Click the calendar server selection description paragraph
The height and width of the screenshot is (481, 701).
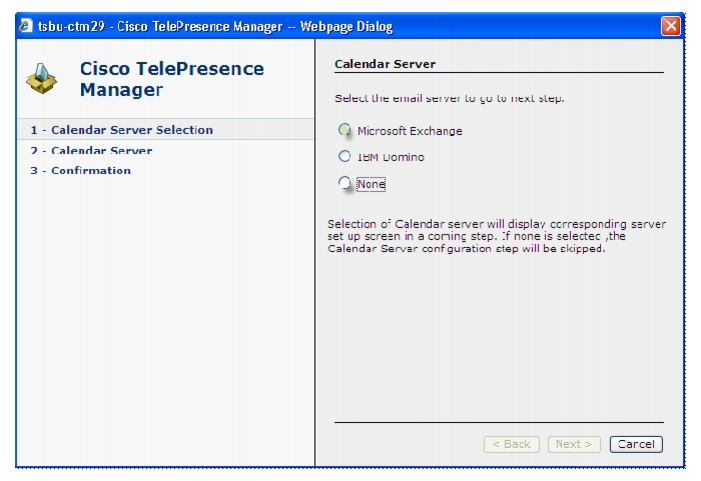point(496,236)
